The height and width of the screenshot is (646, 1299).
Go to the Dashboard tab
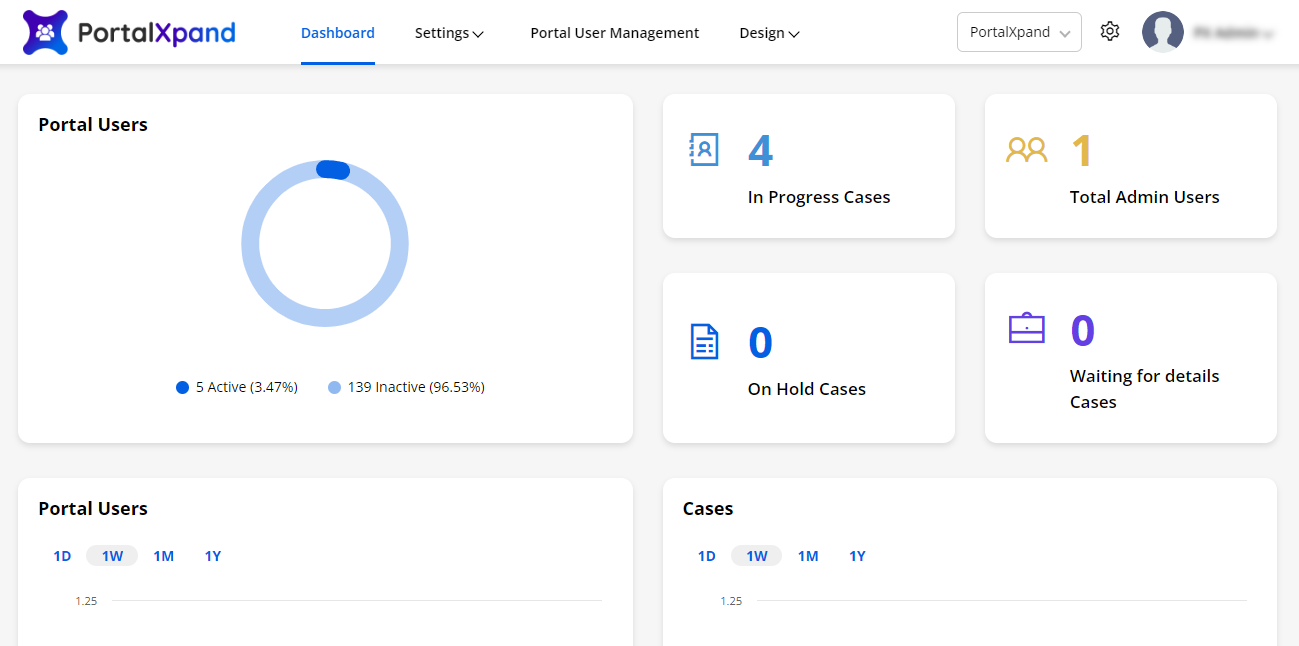tap(337, 33)
